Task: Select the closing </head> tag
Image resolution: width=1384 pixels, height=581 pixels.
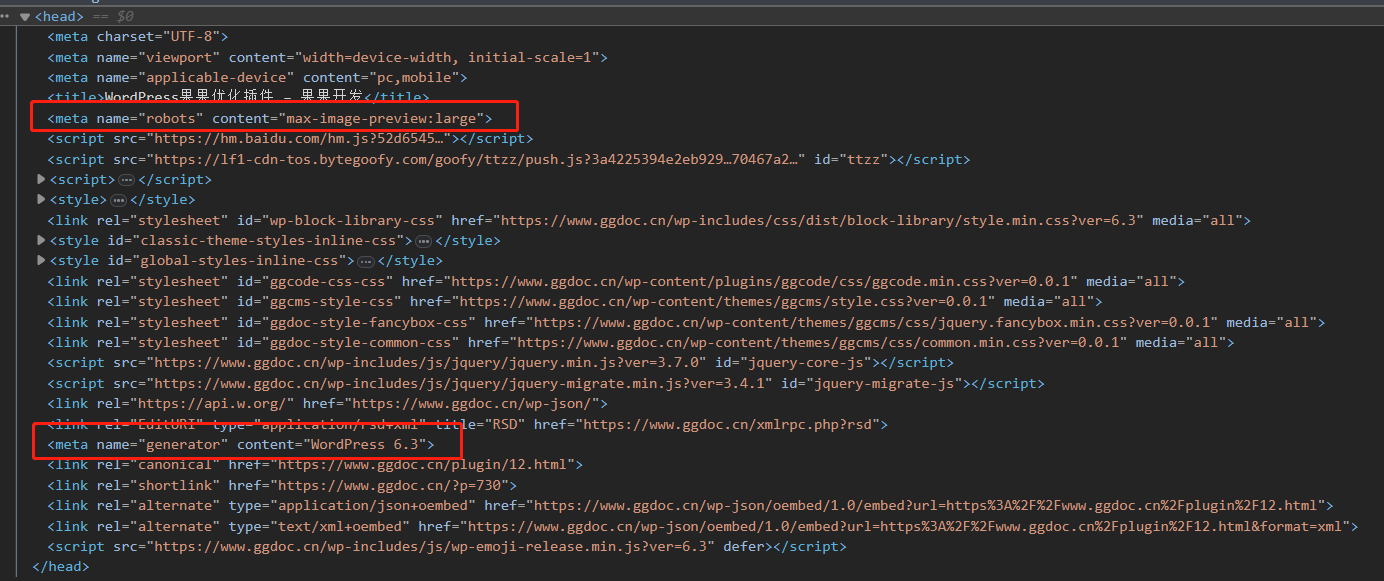Action: [x=61, y=567]
